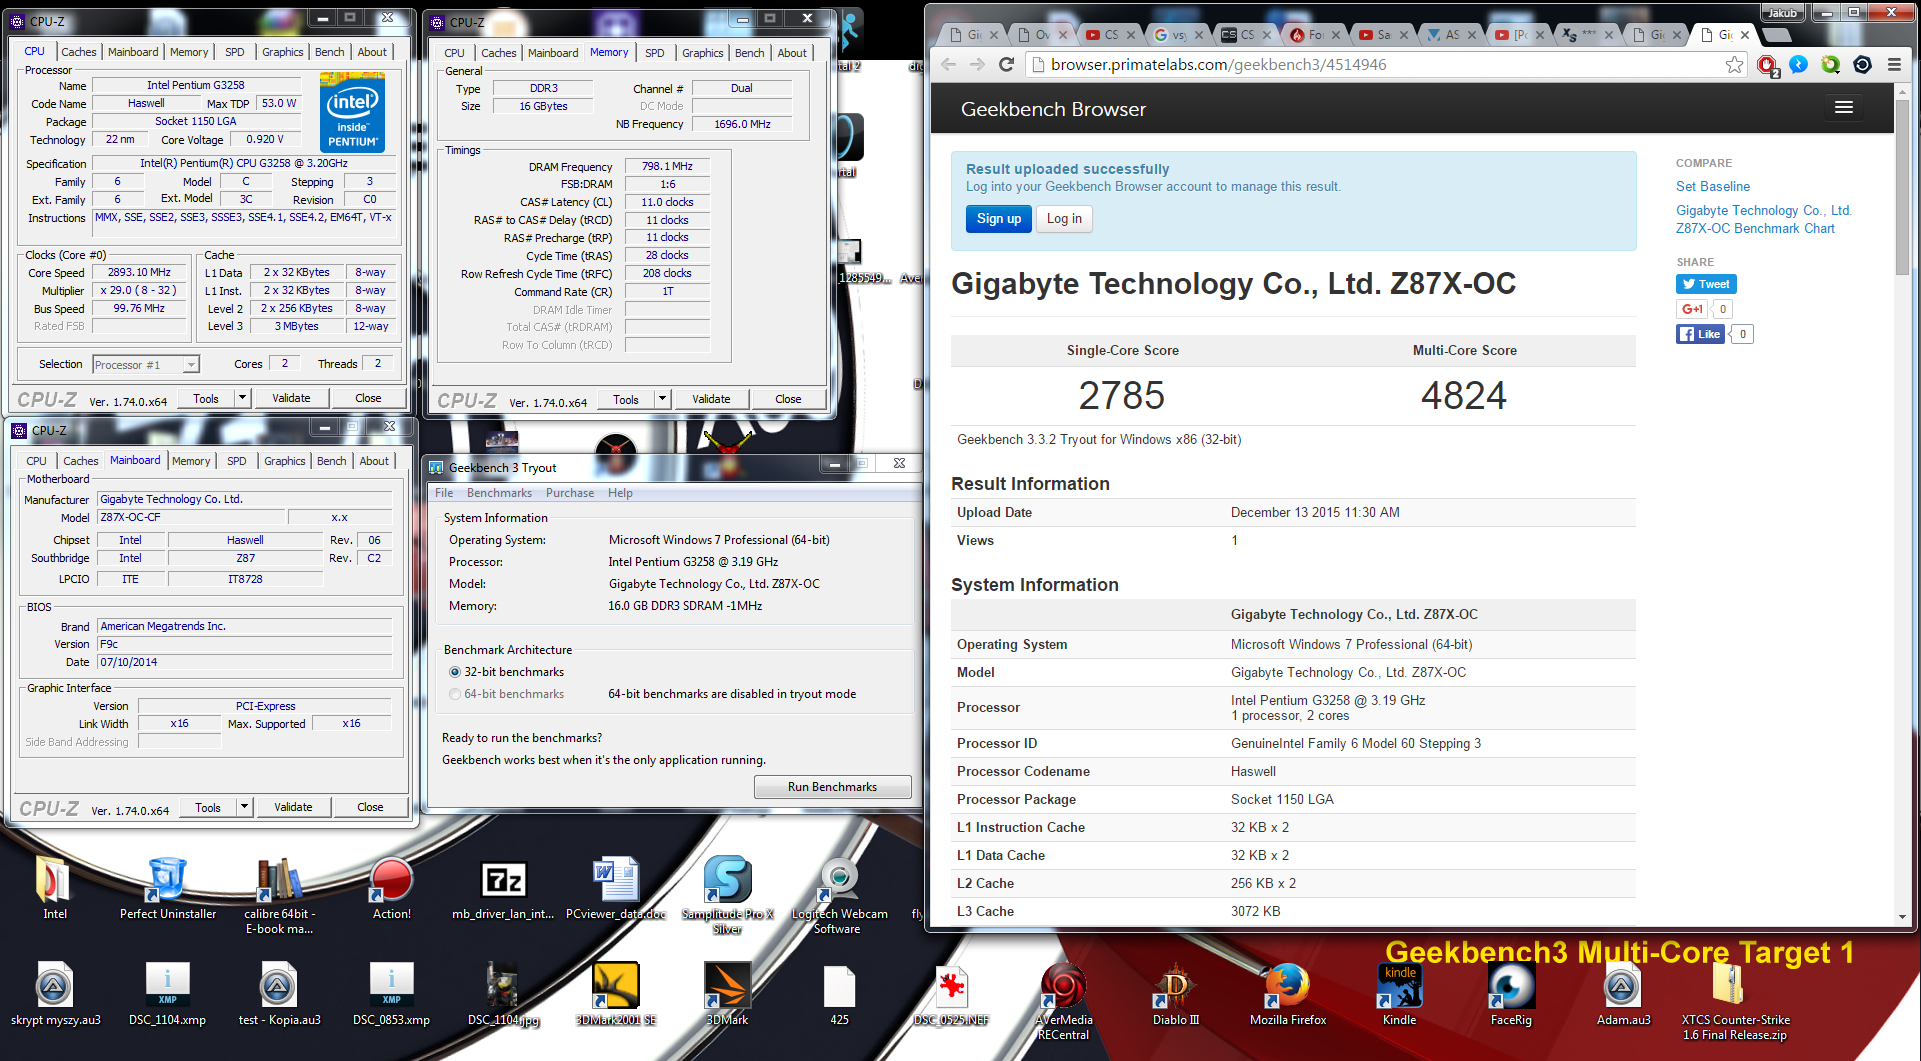Launch Action! from desktop
1921x1061 pixels.
(391, 889)
